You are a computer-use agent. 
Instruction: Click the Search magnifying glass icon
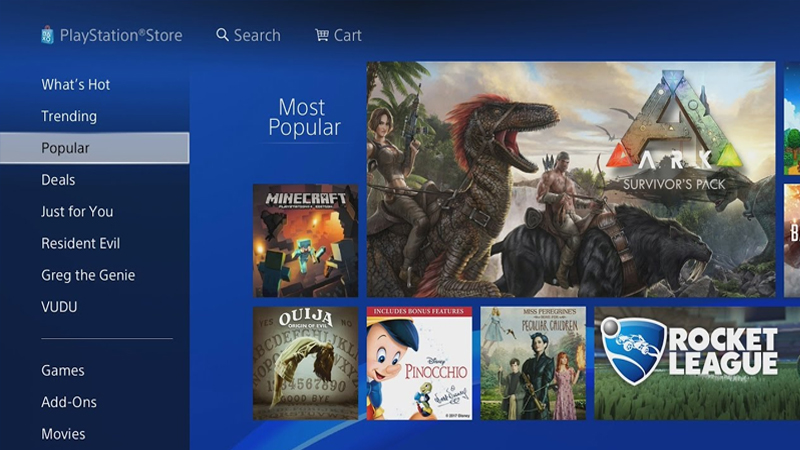222,35
